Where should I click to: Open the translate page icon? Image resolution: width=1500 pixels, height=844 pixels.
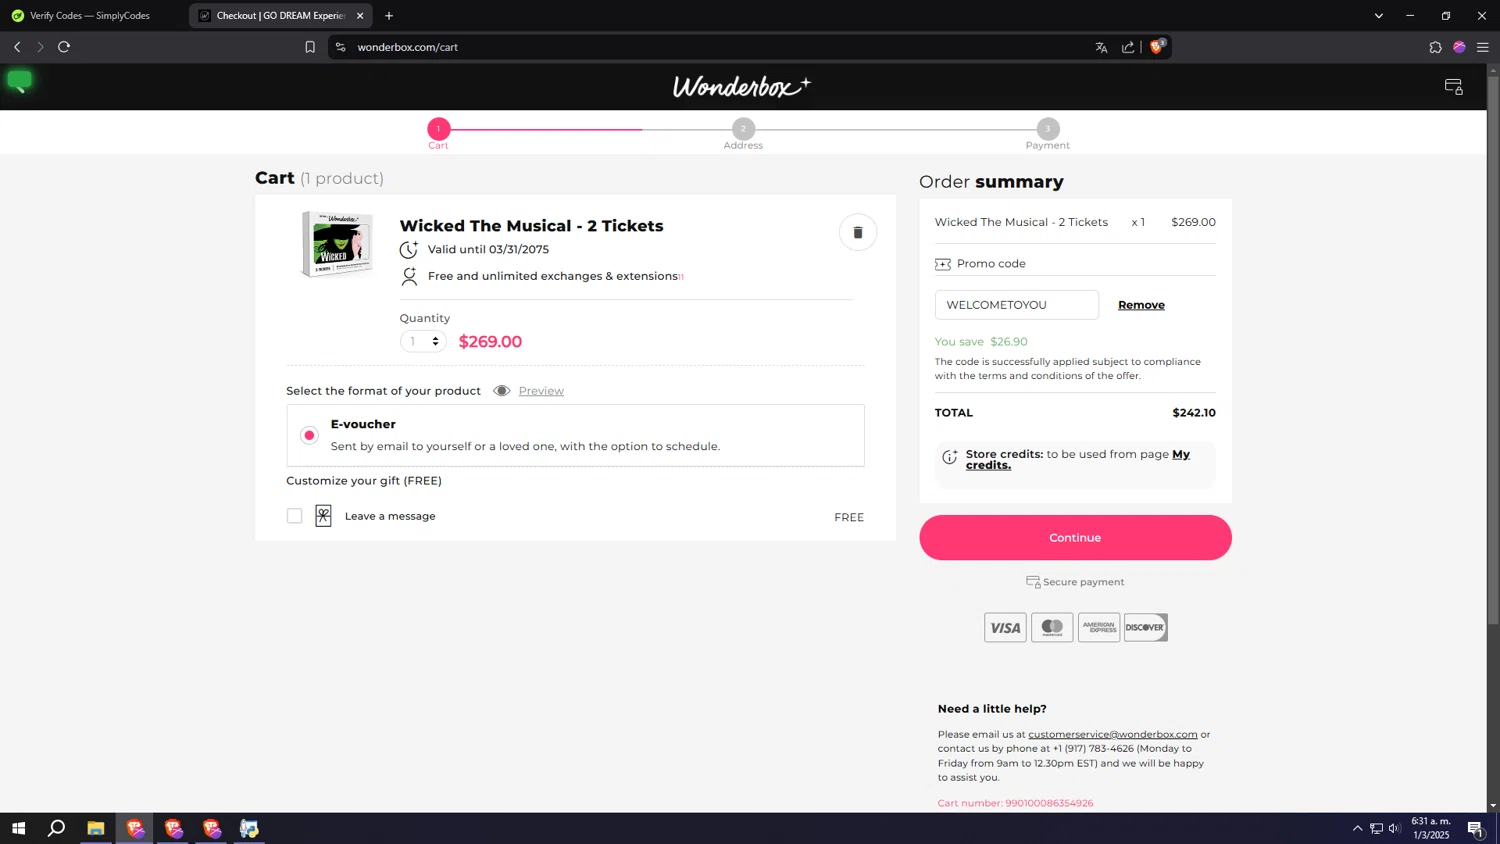[x=1101, y=47]
